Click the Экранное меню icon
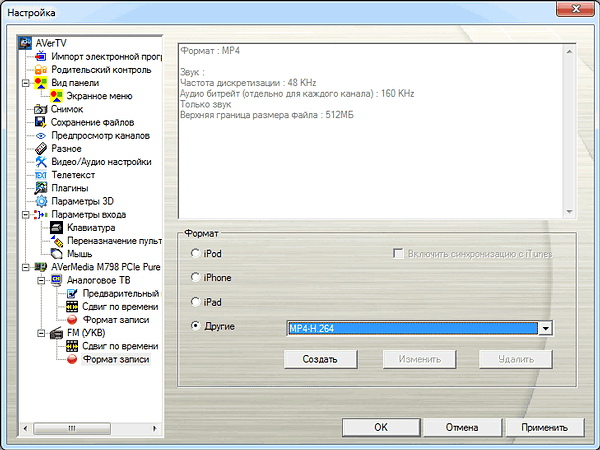Viewport: 600px width, 450px height. 56,96
